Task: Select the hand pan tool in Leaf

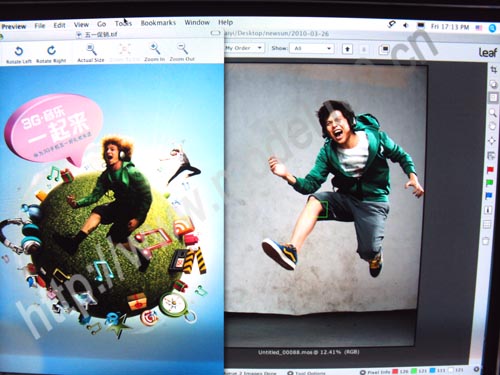Action: coord(492,127)
